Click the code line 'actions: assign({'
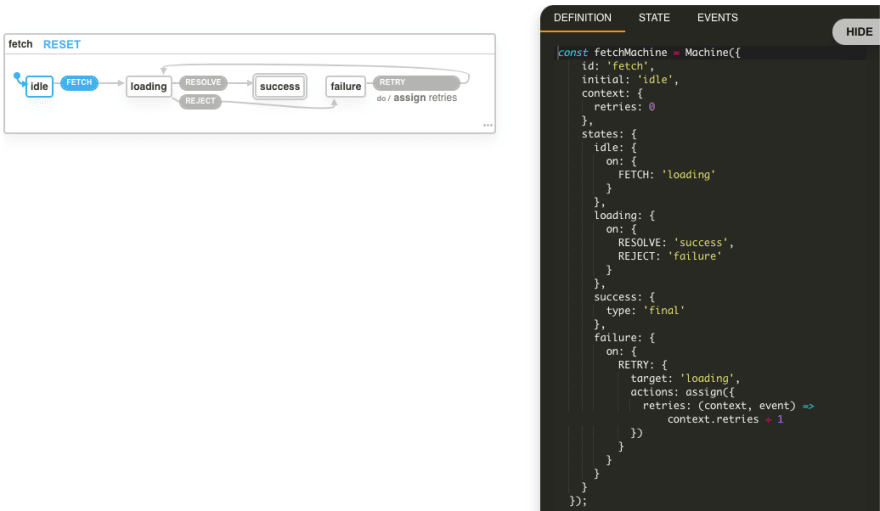The height and width of the screenshot is (511, 880). tap(682, 392)
